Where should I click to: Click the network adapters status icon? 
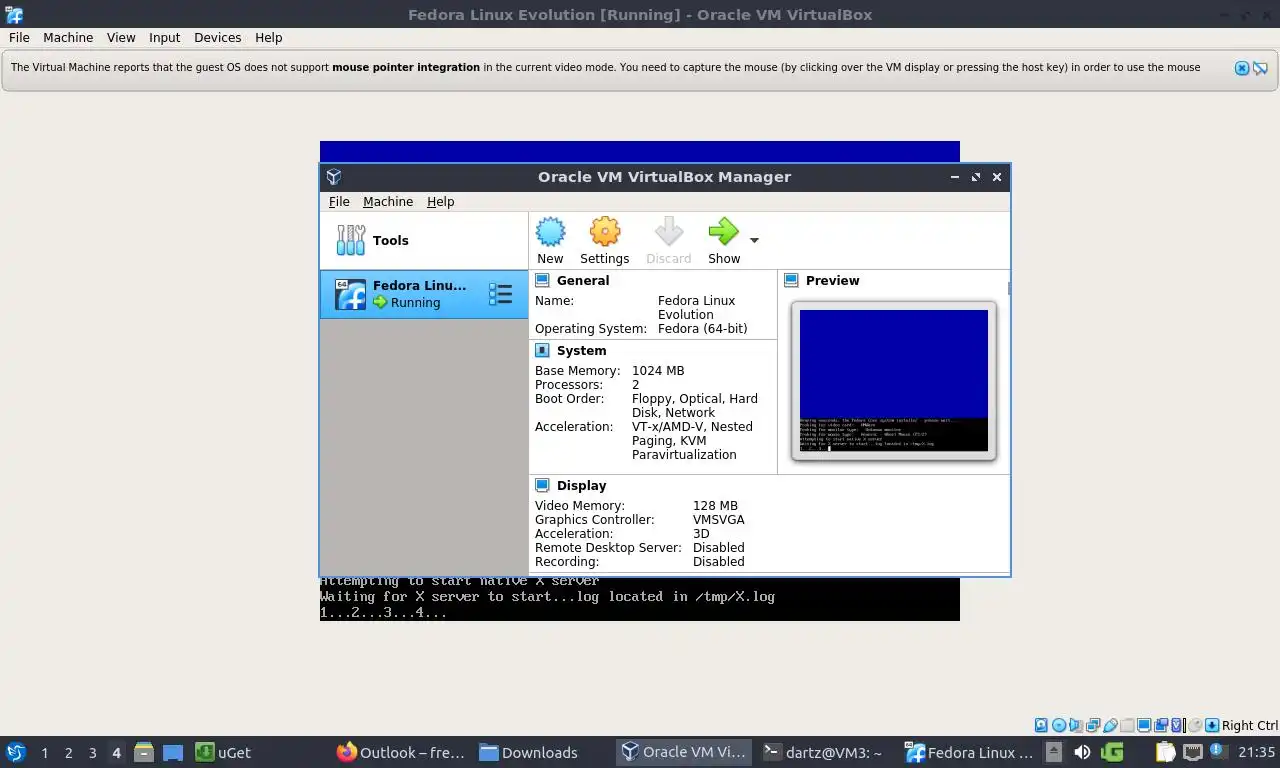point(1093,725)
